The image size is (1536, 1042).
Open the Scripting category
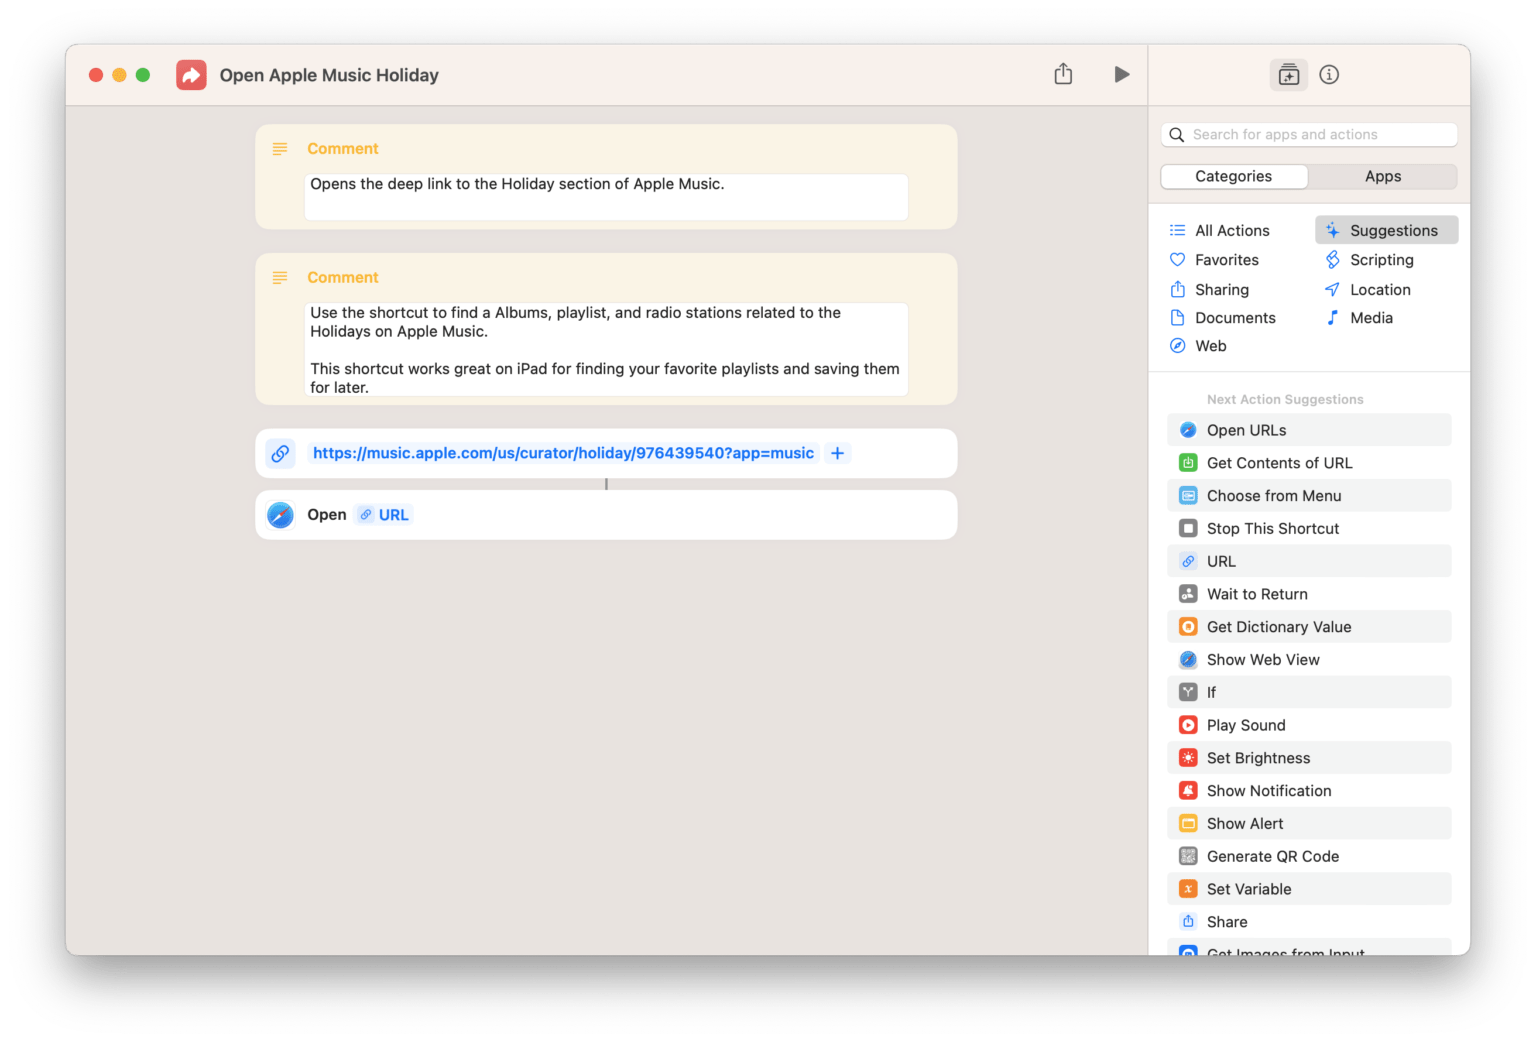point(1381,260)
